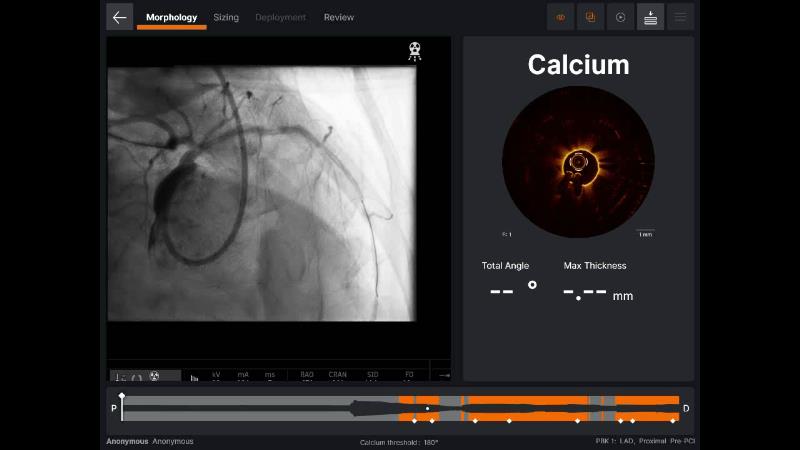The width and height of the screenshot is (800, 450).
Task: Open the hamburger menu icon
Action: pos(680,17)
